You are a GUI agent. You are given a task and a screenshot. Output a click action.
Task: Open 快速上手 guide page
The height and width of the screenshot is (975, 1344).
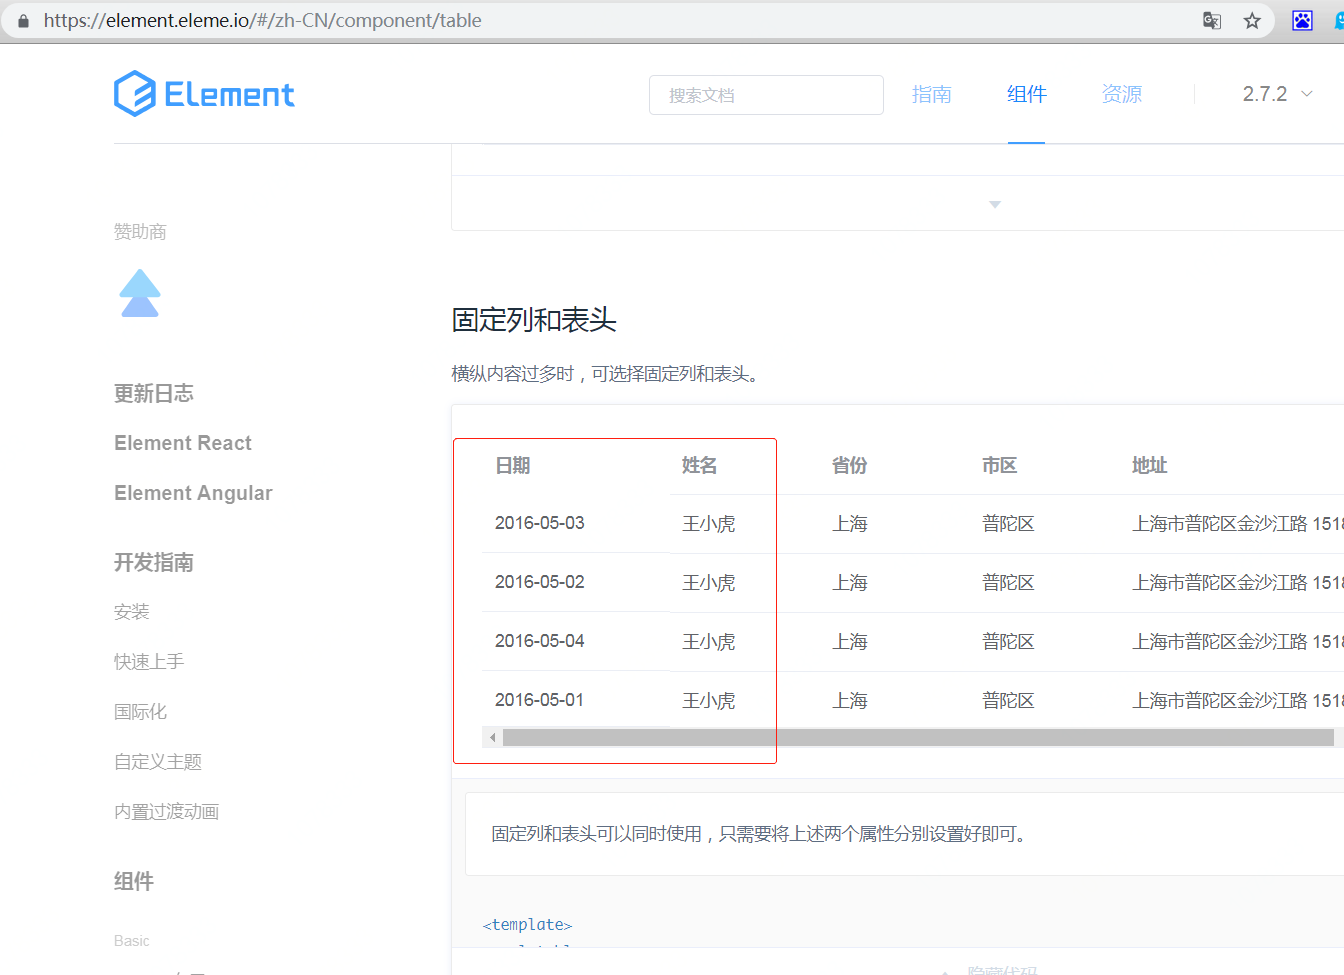pos(149,661)
